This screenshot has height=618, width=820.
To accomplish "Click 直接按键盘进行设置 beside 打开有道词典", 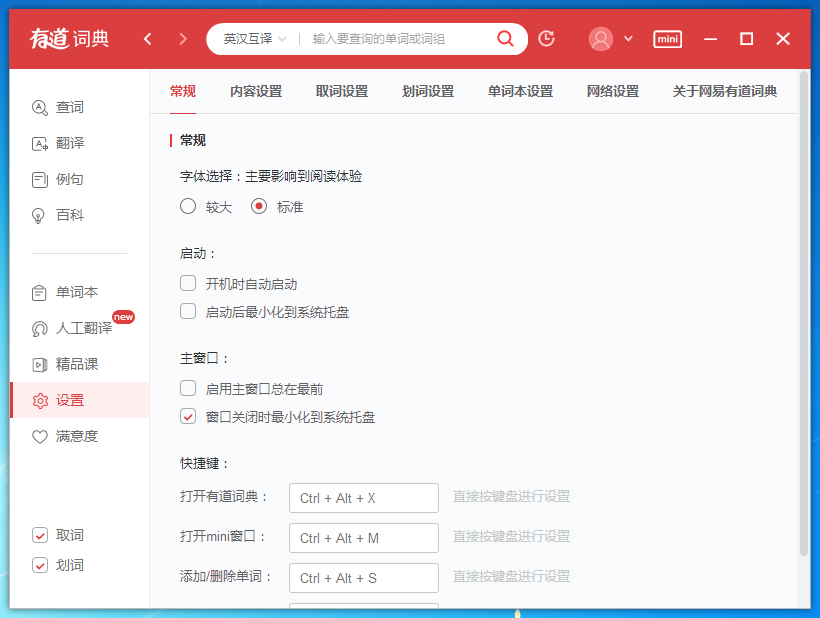I will 511,497.
